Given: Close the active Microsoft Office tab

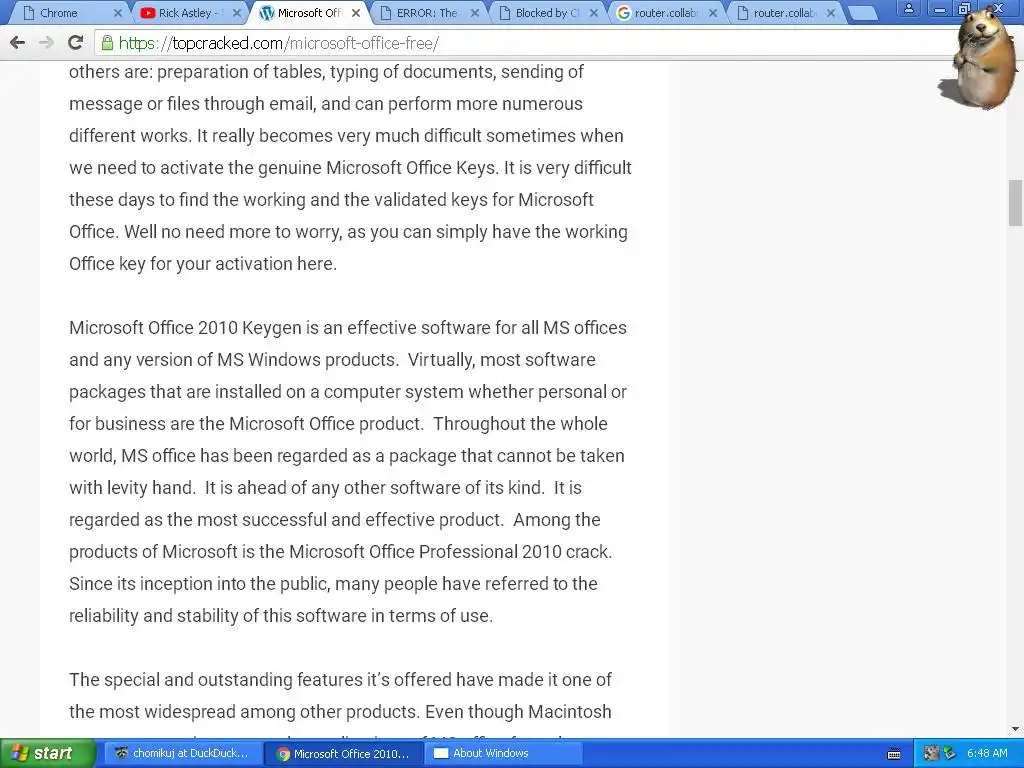Looking at the screenshot, I should (x=356, y=13).
